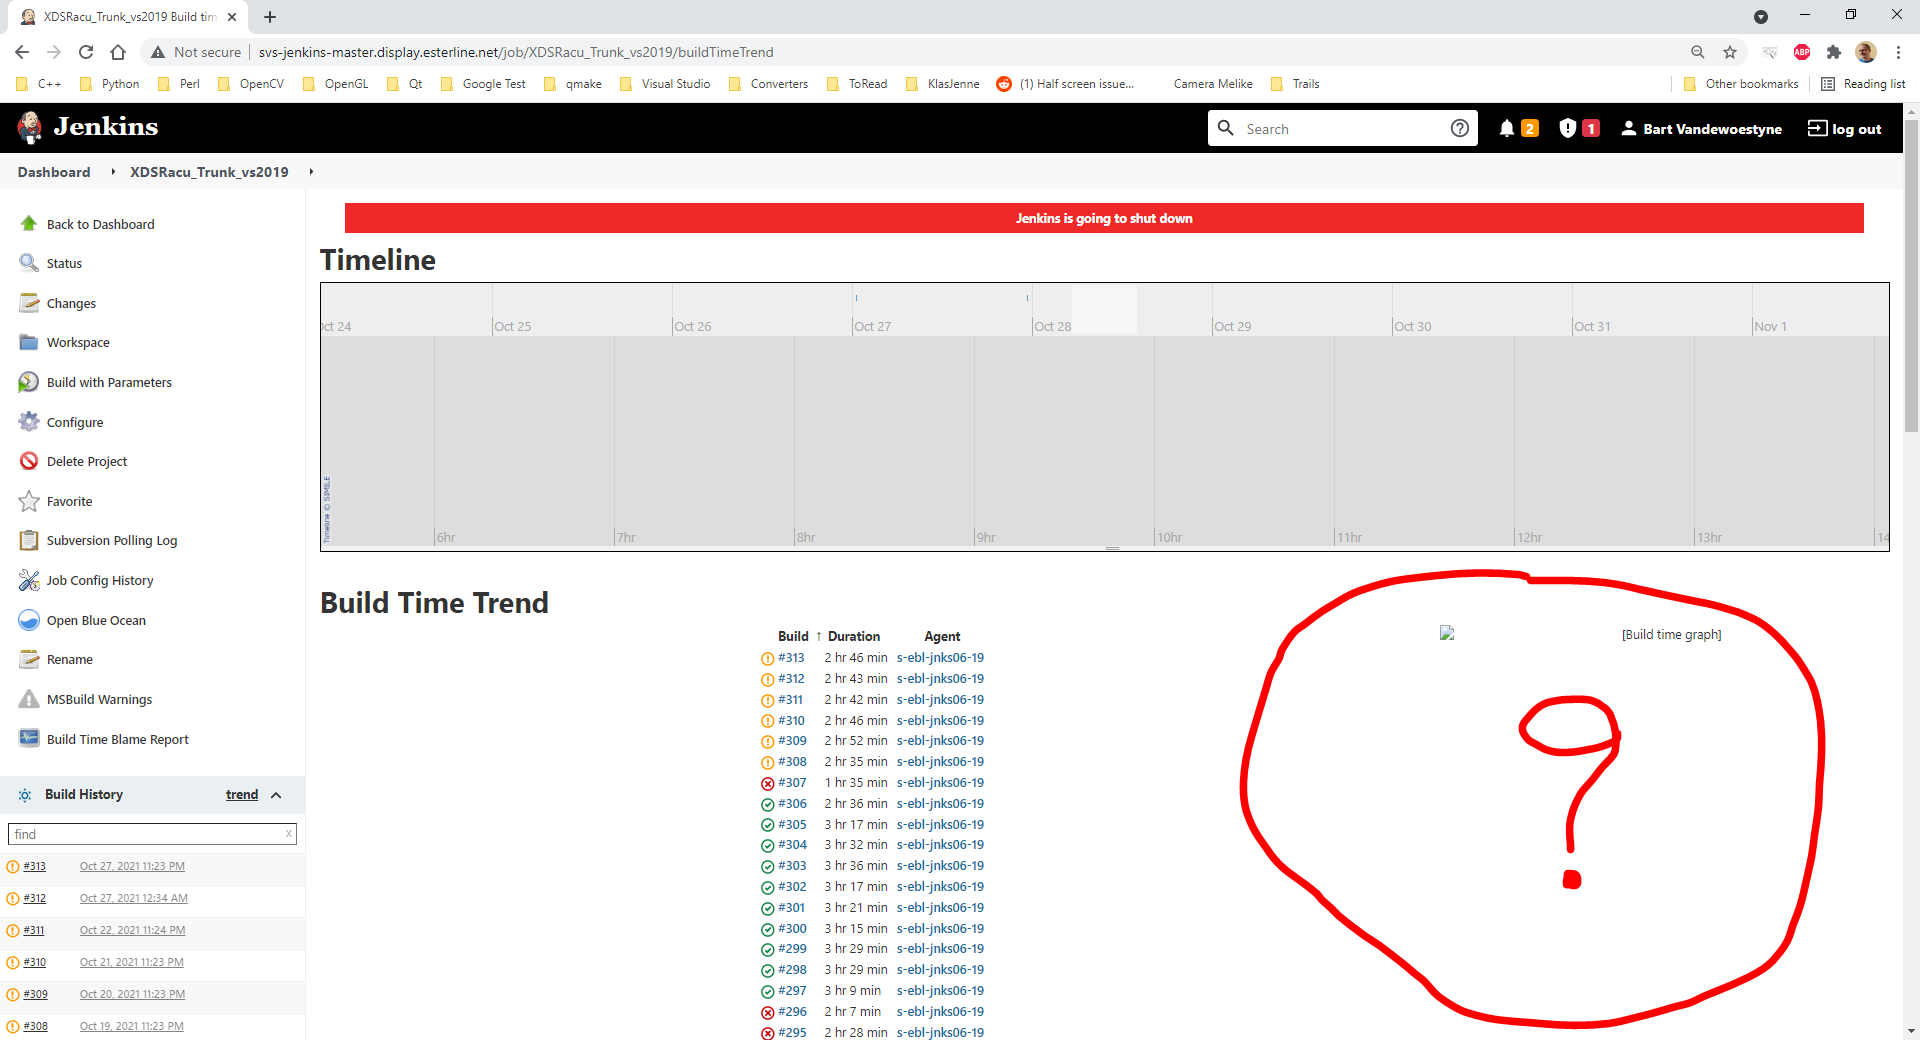
Task: Open the Extensions puzzle icon
Action: [1833, 52]
